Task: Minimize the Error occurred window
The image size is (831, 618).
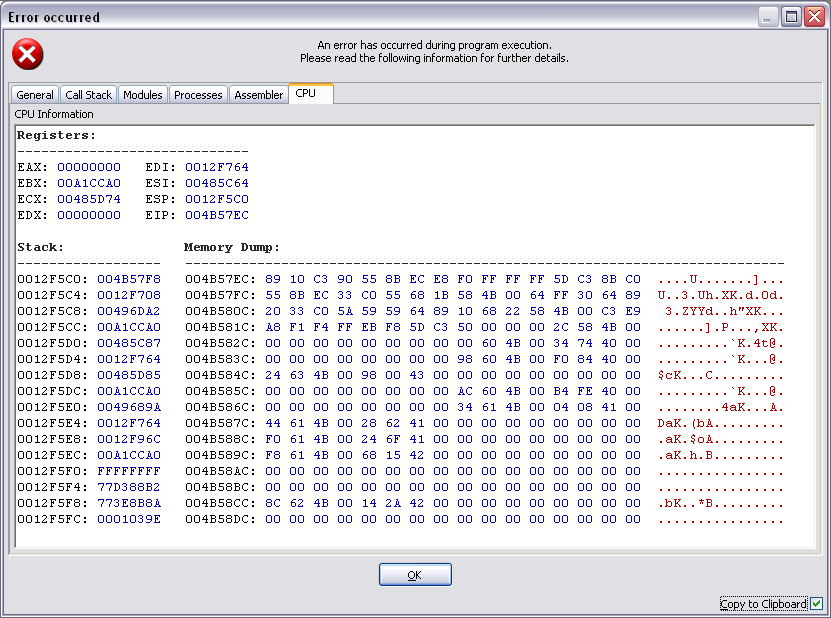Action: click(x=766, y=17)
